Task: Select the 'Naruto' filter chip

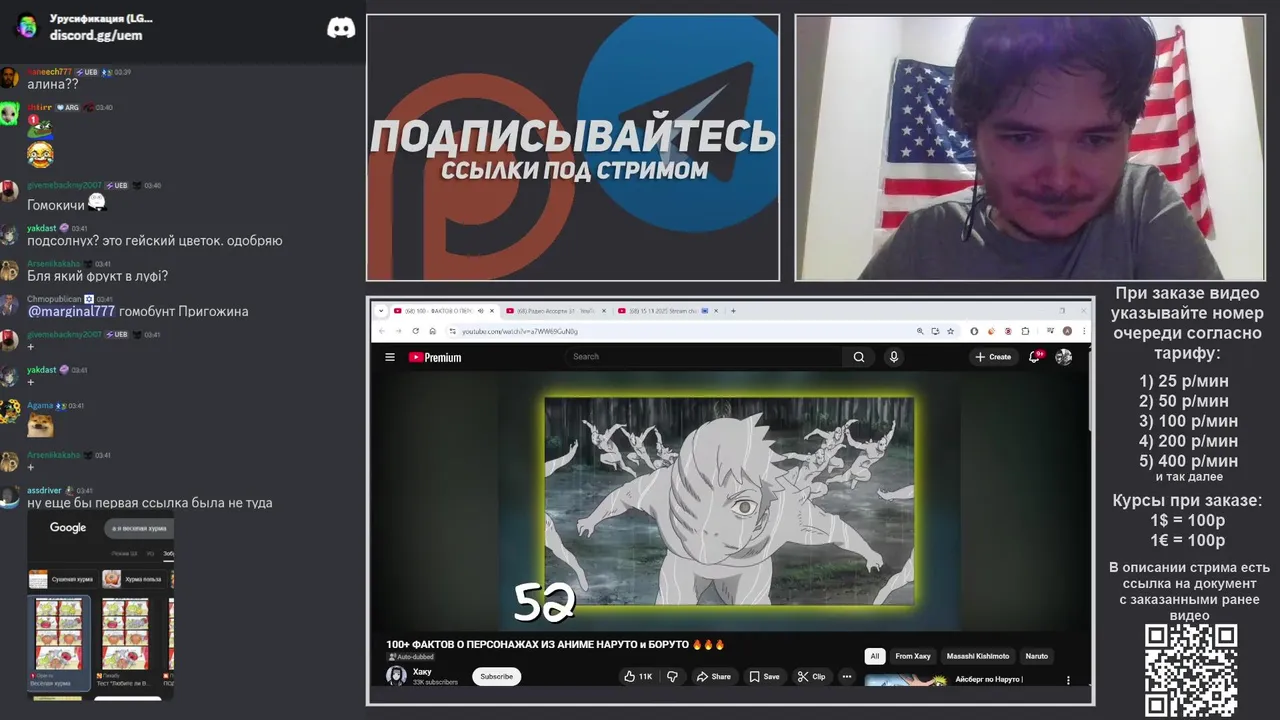Action: coord(1037,656)
